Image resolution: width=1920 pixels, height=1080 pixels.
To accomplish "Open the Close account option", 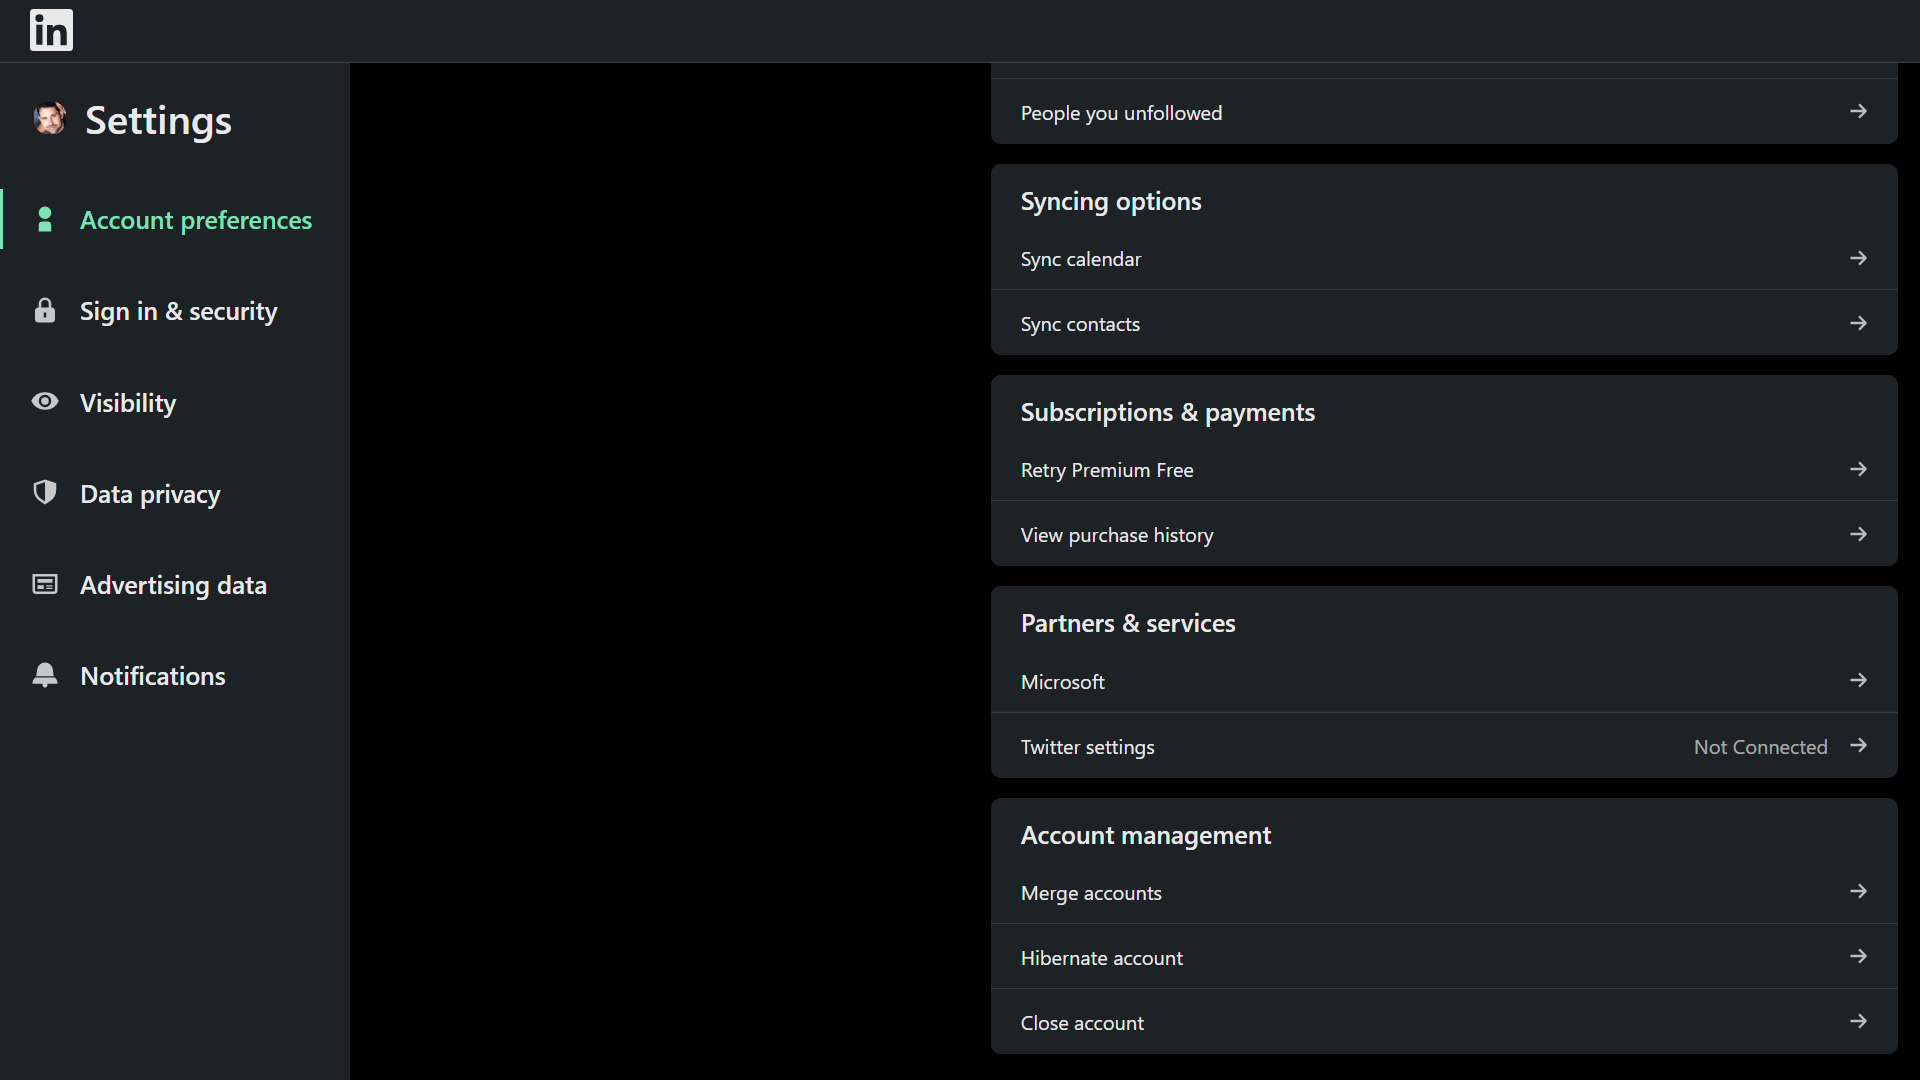I will (x=1082, y=1023).
